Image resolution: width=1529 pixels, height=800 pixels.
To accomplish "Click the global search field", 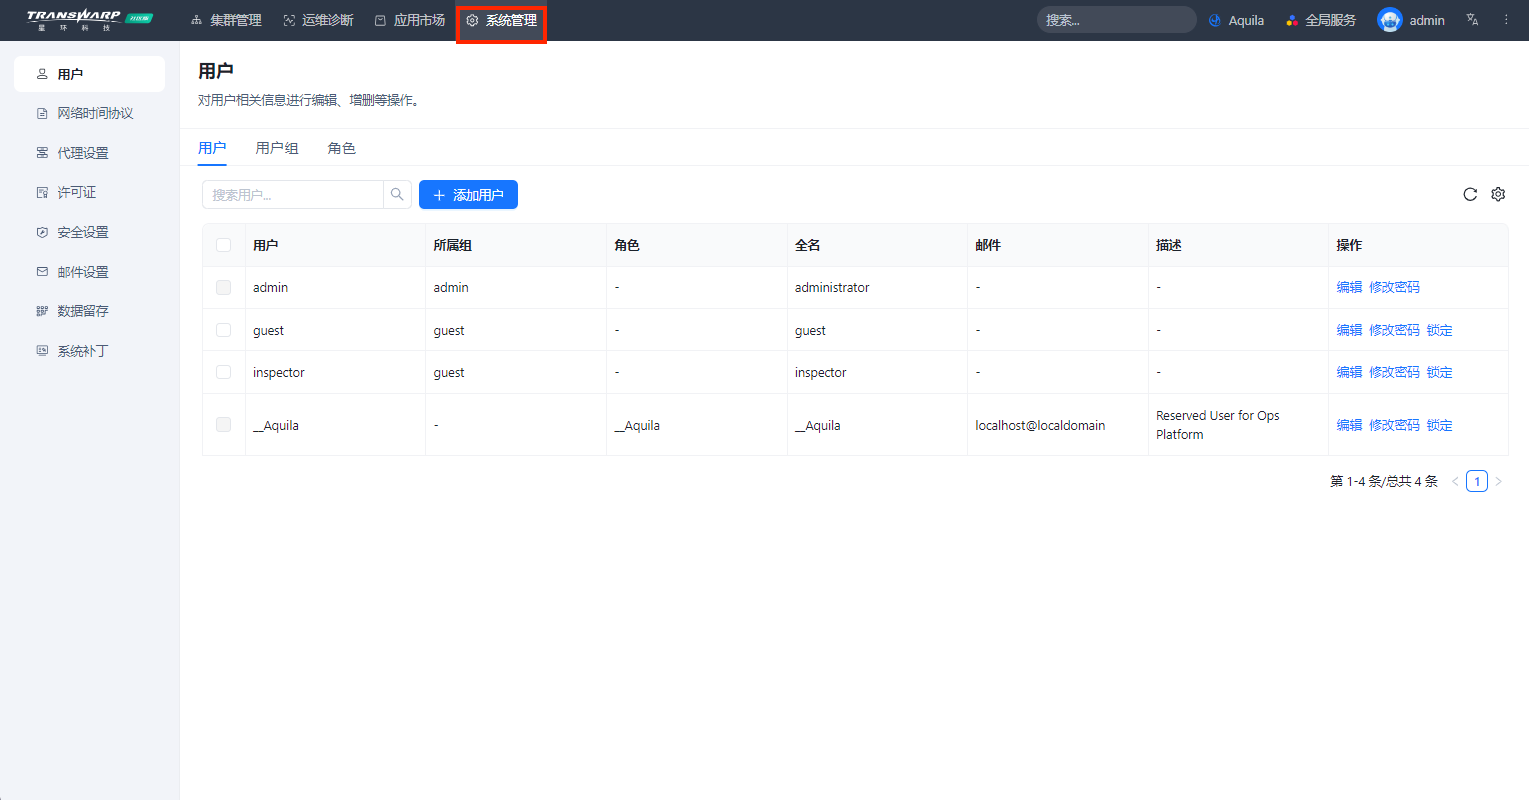I will click(1116, 20).
